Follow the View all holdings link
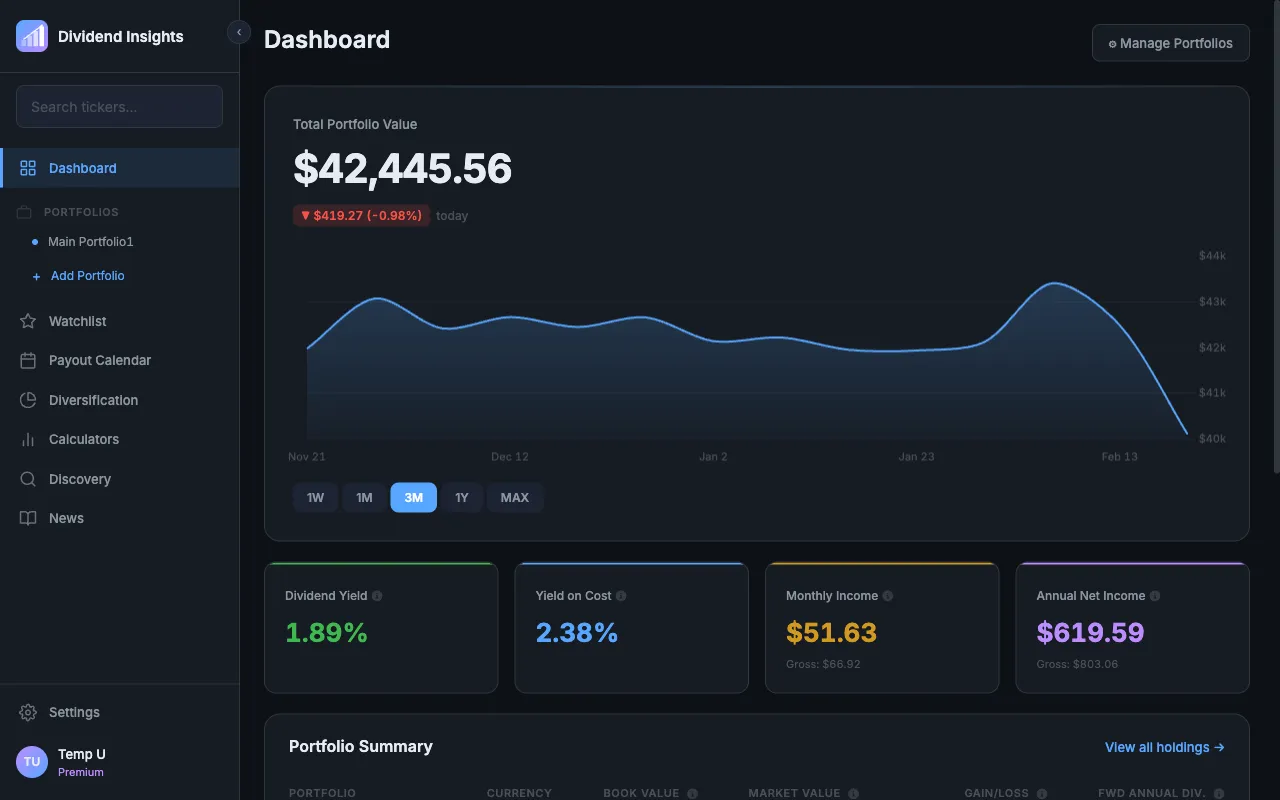Screen dimensions: 1280x800 coord(1164,747)
